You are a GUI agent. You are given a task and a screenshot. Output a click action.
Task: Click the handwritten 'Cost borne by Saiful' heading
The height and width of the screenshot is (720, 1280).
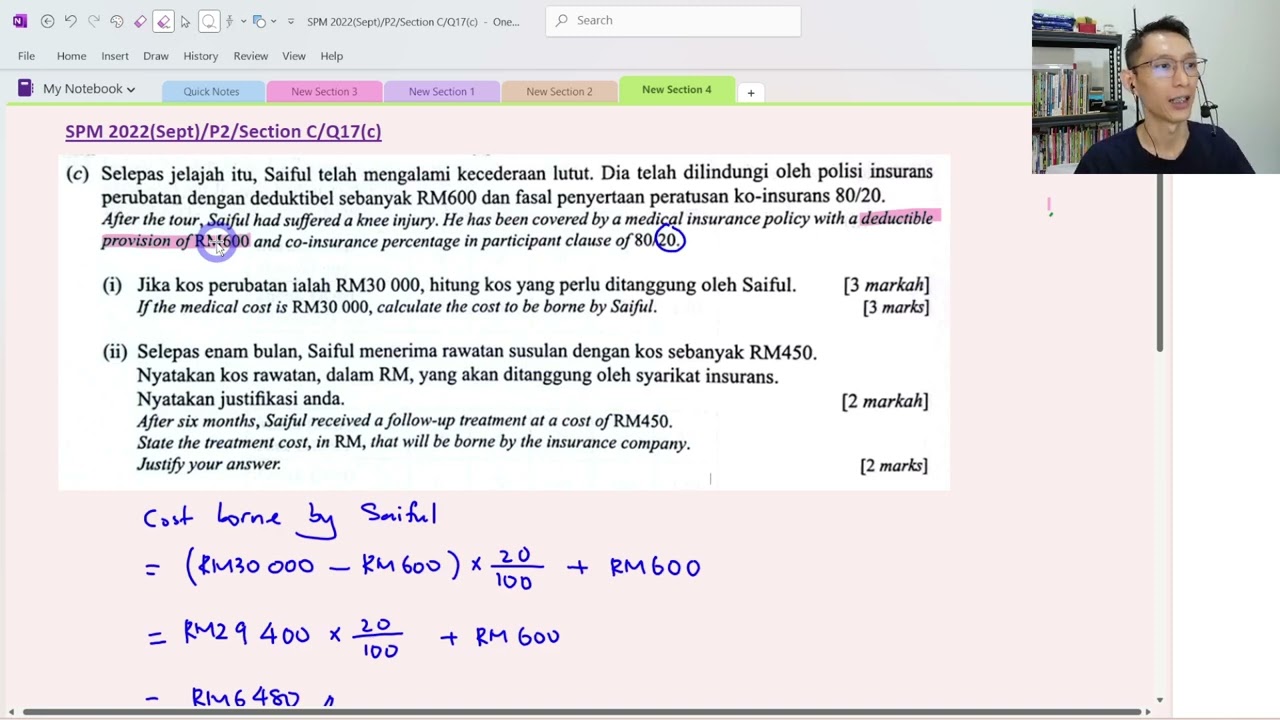click(x=290, y=517)
